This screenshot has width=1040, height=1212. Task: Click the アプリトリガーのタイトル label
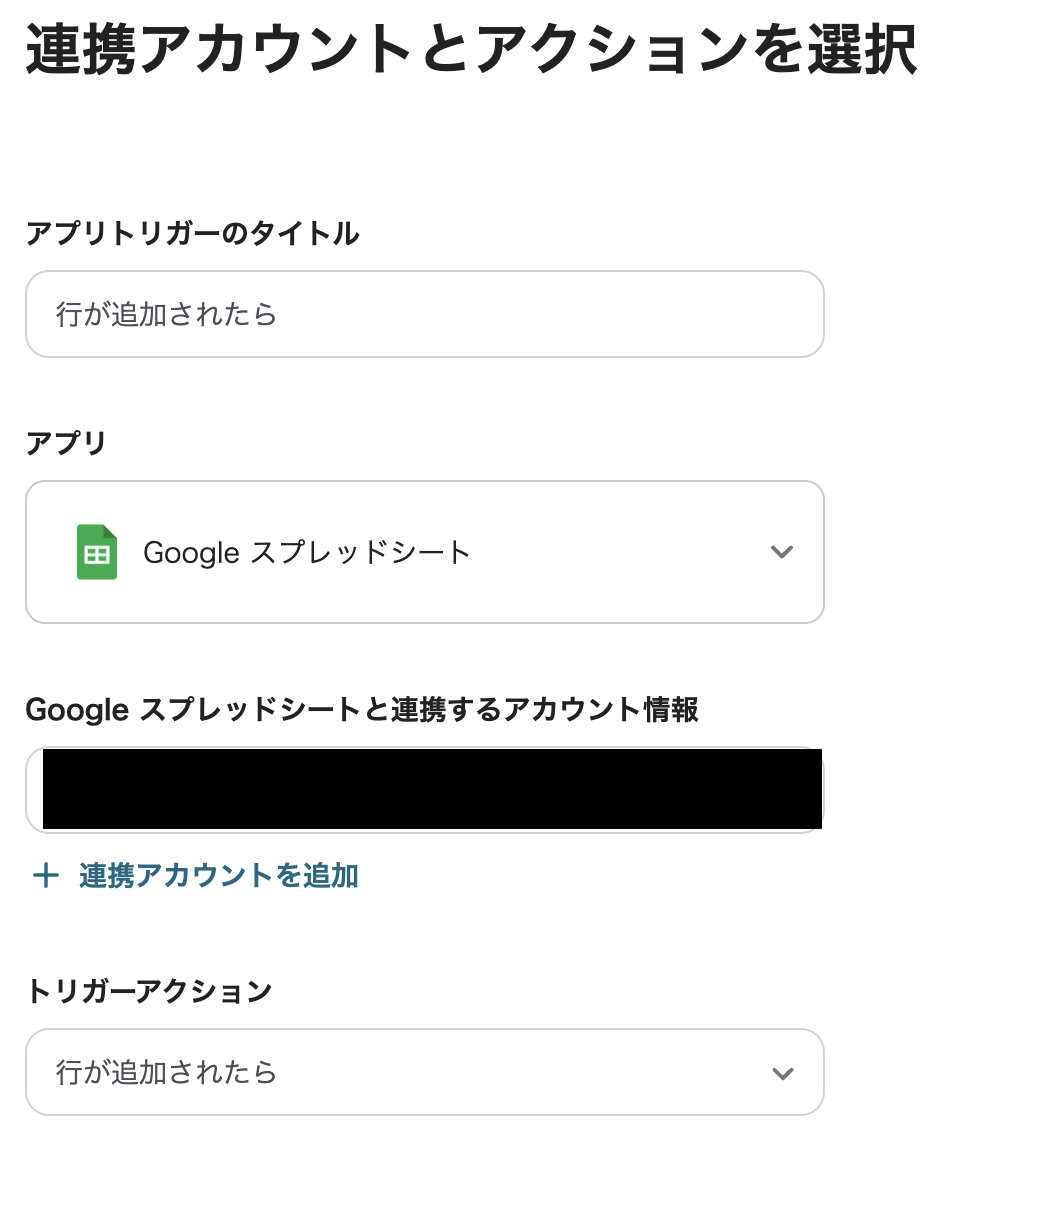pyautogui.click(x=192, y=234)
